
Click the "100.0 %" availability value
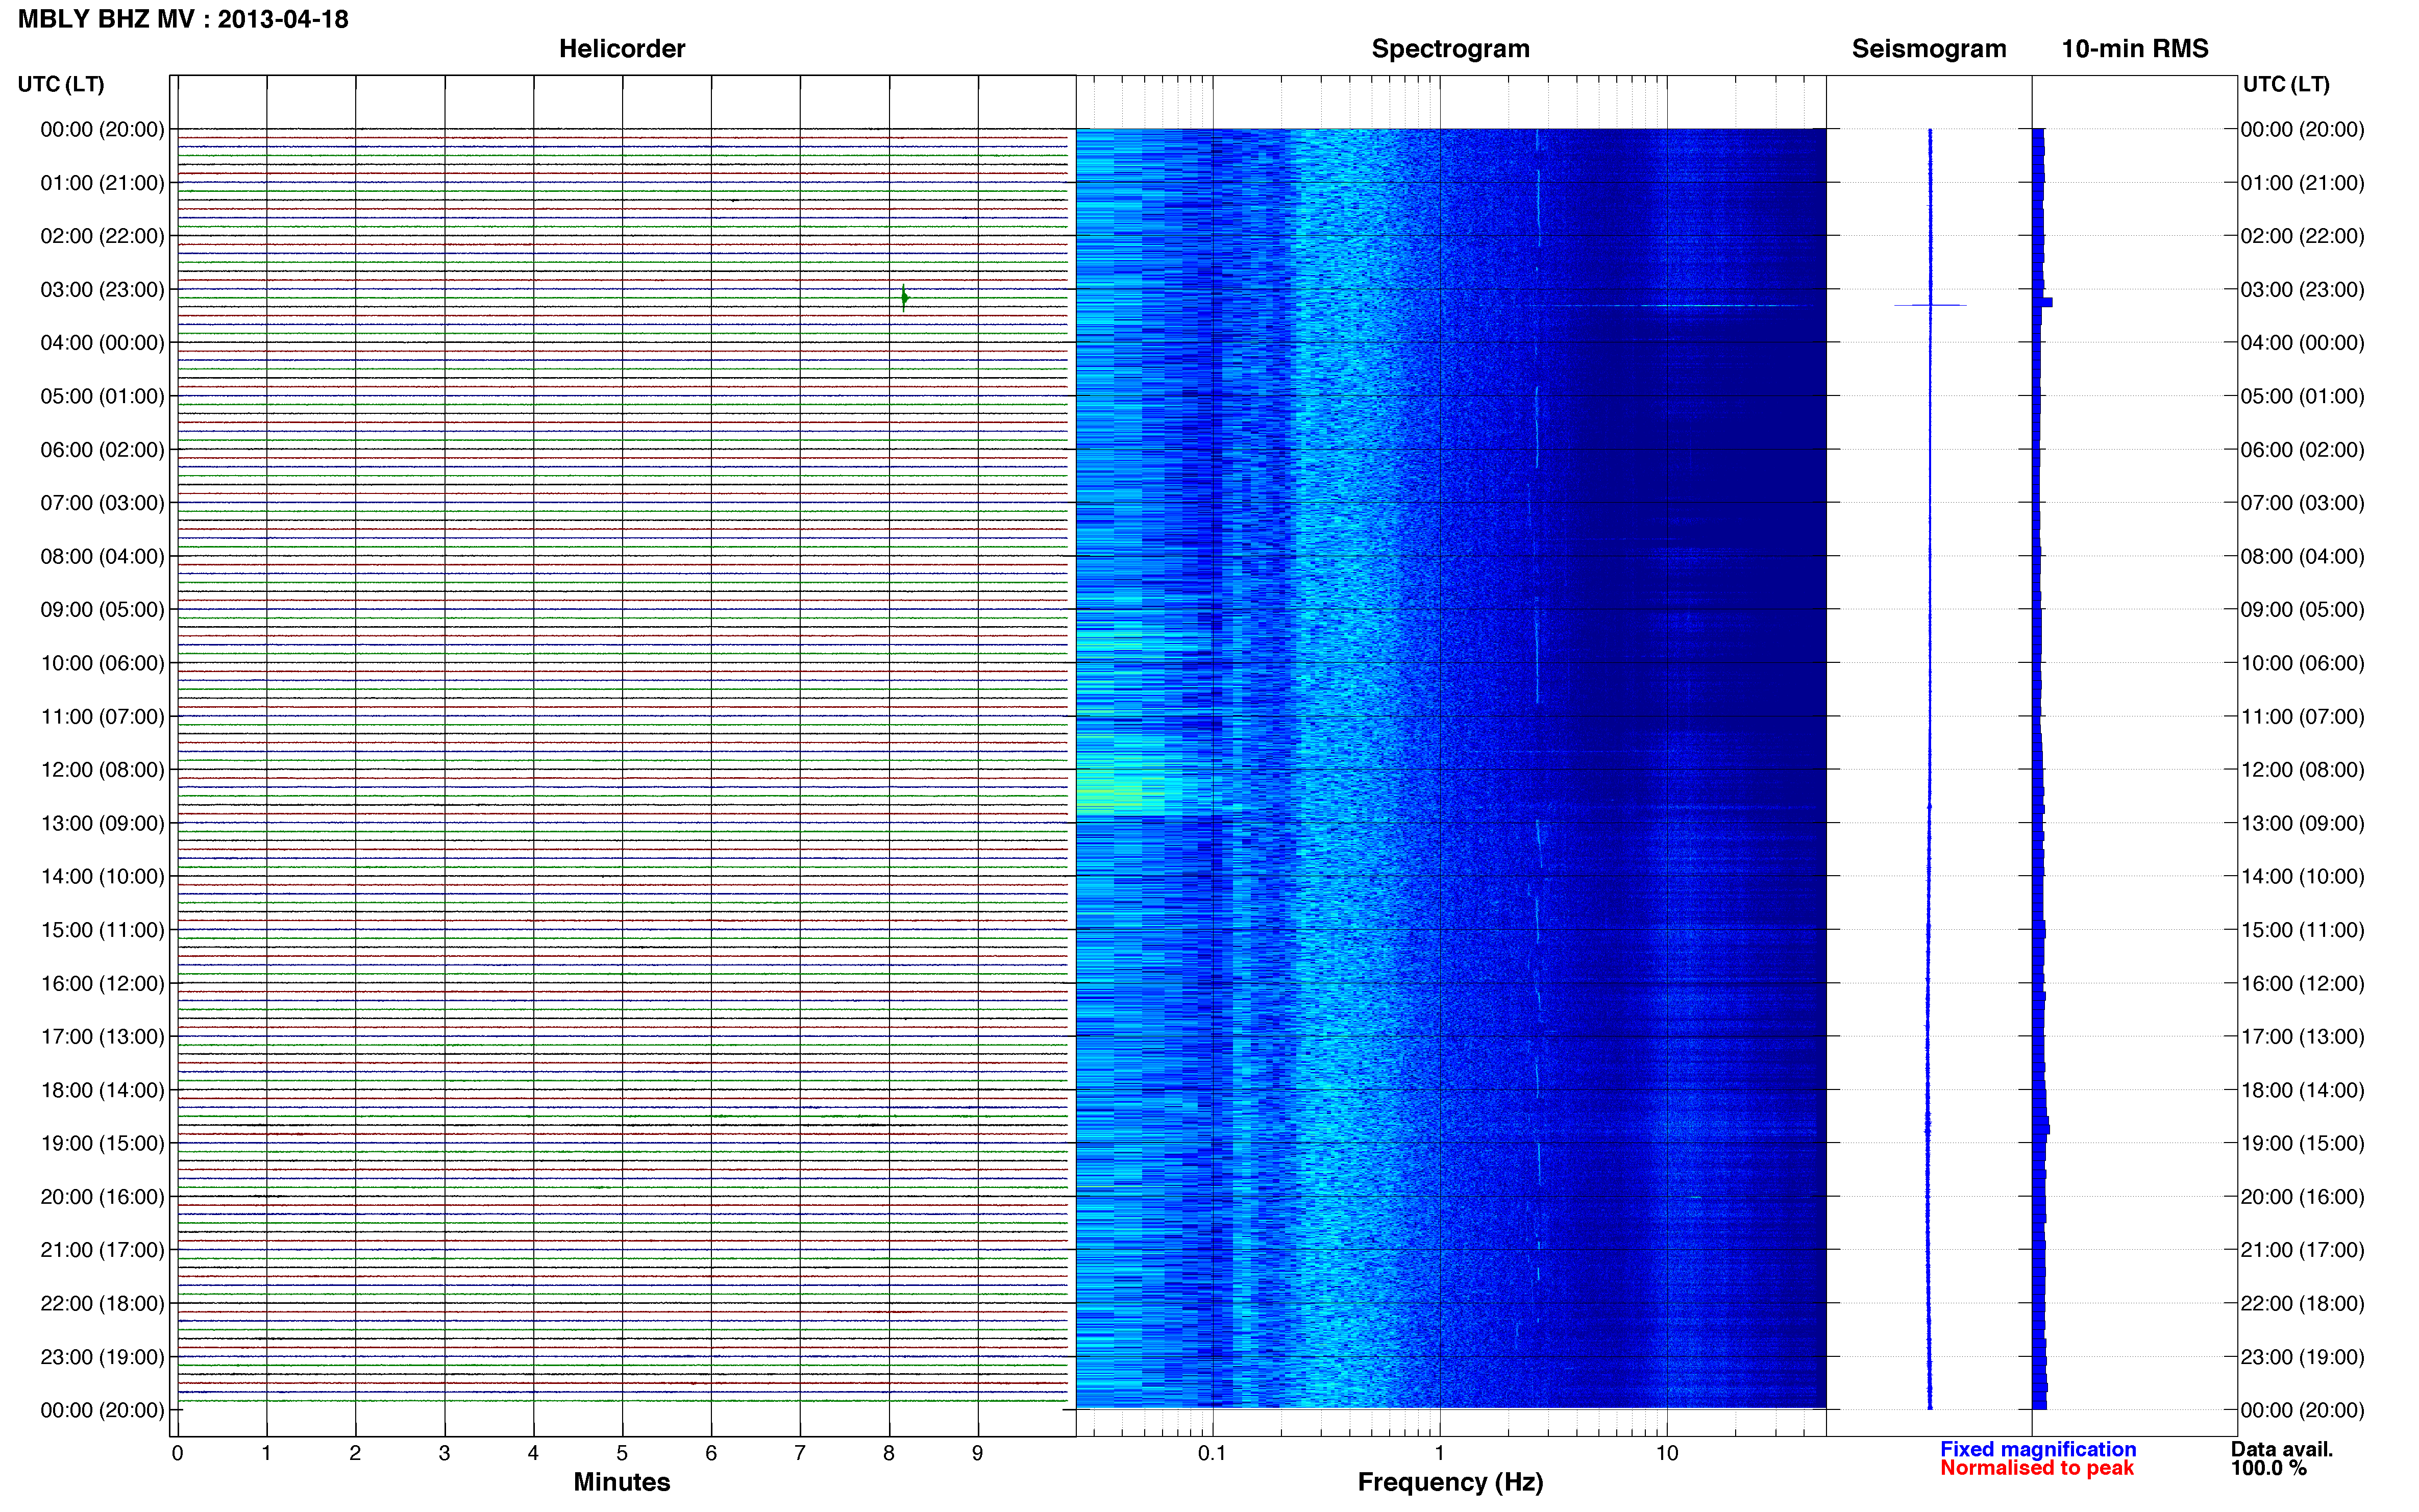[x=2269, y=1468]
